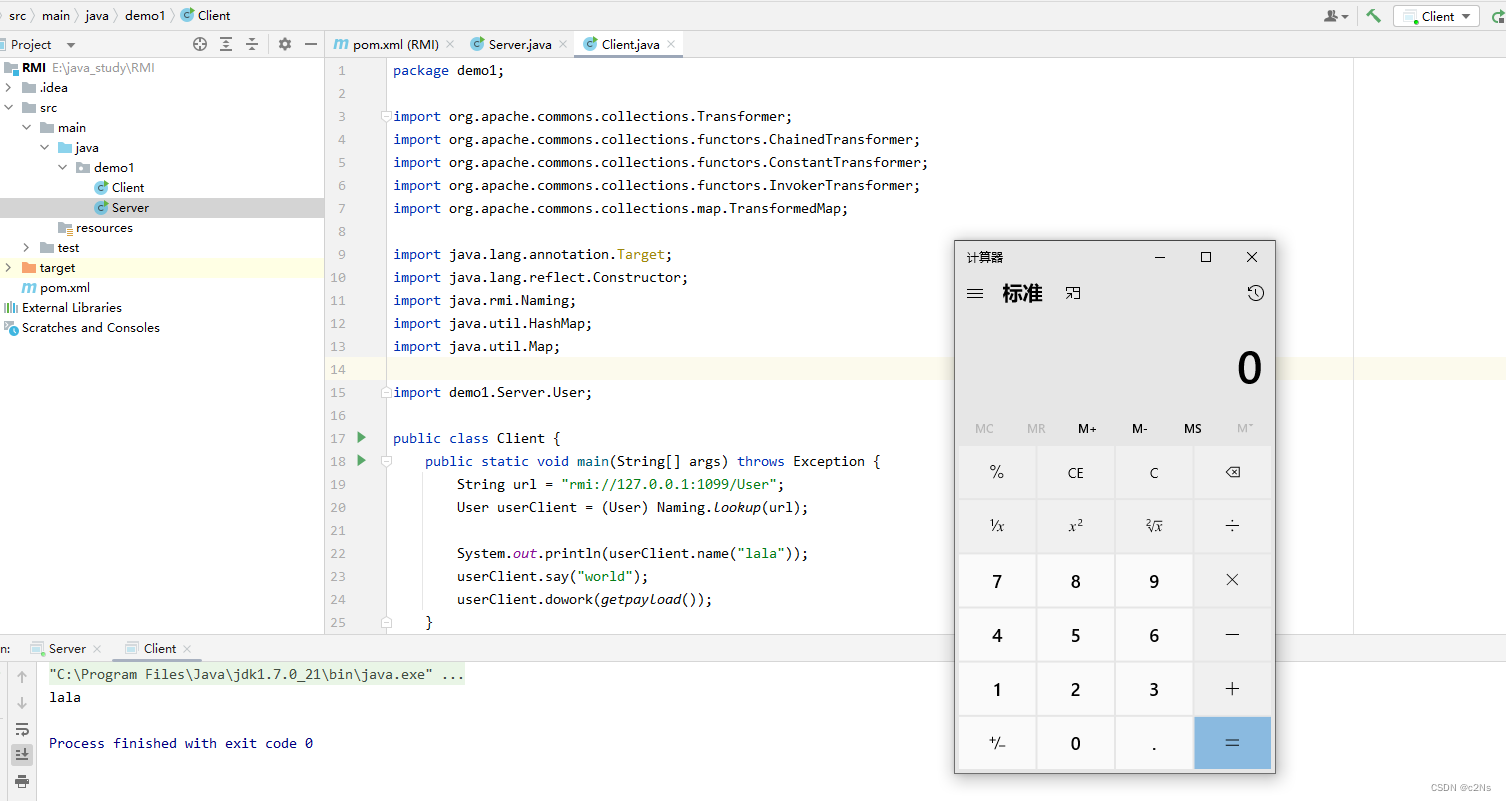Select pom.xml in project tree
1506x801 pixels.
[56, 288]
